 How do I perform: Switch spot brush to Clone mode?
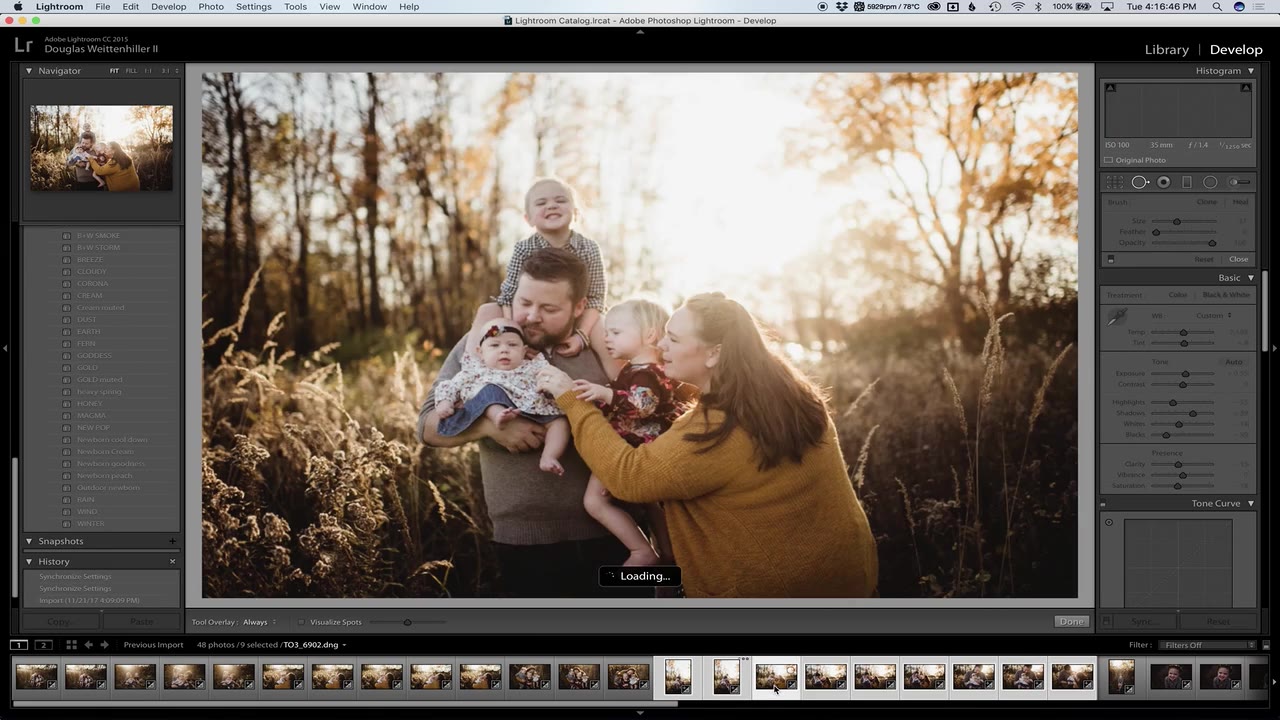coord(1207,203)
